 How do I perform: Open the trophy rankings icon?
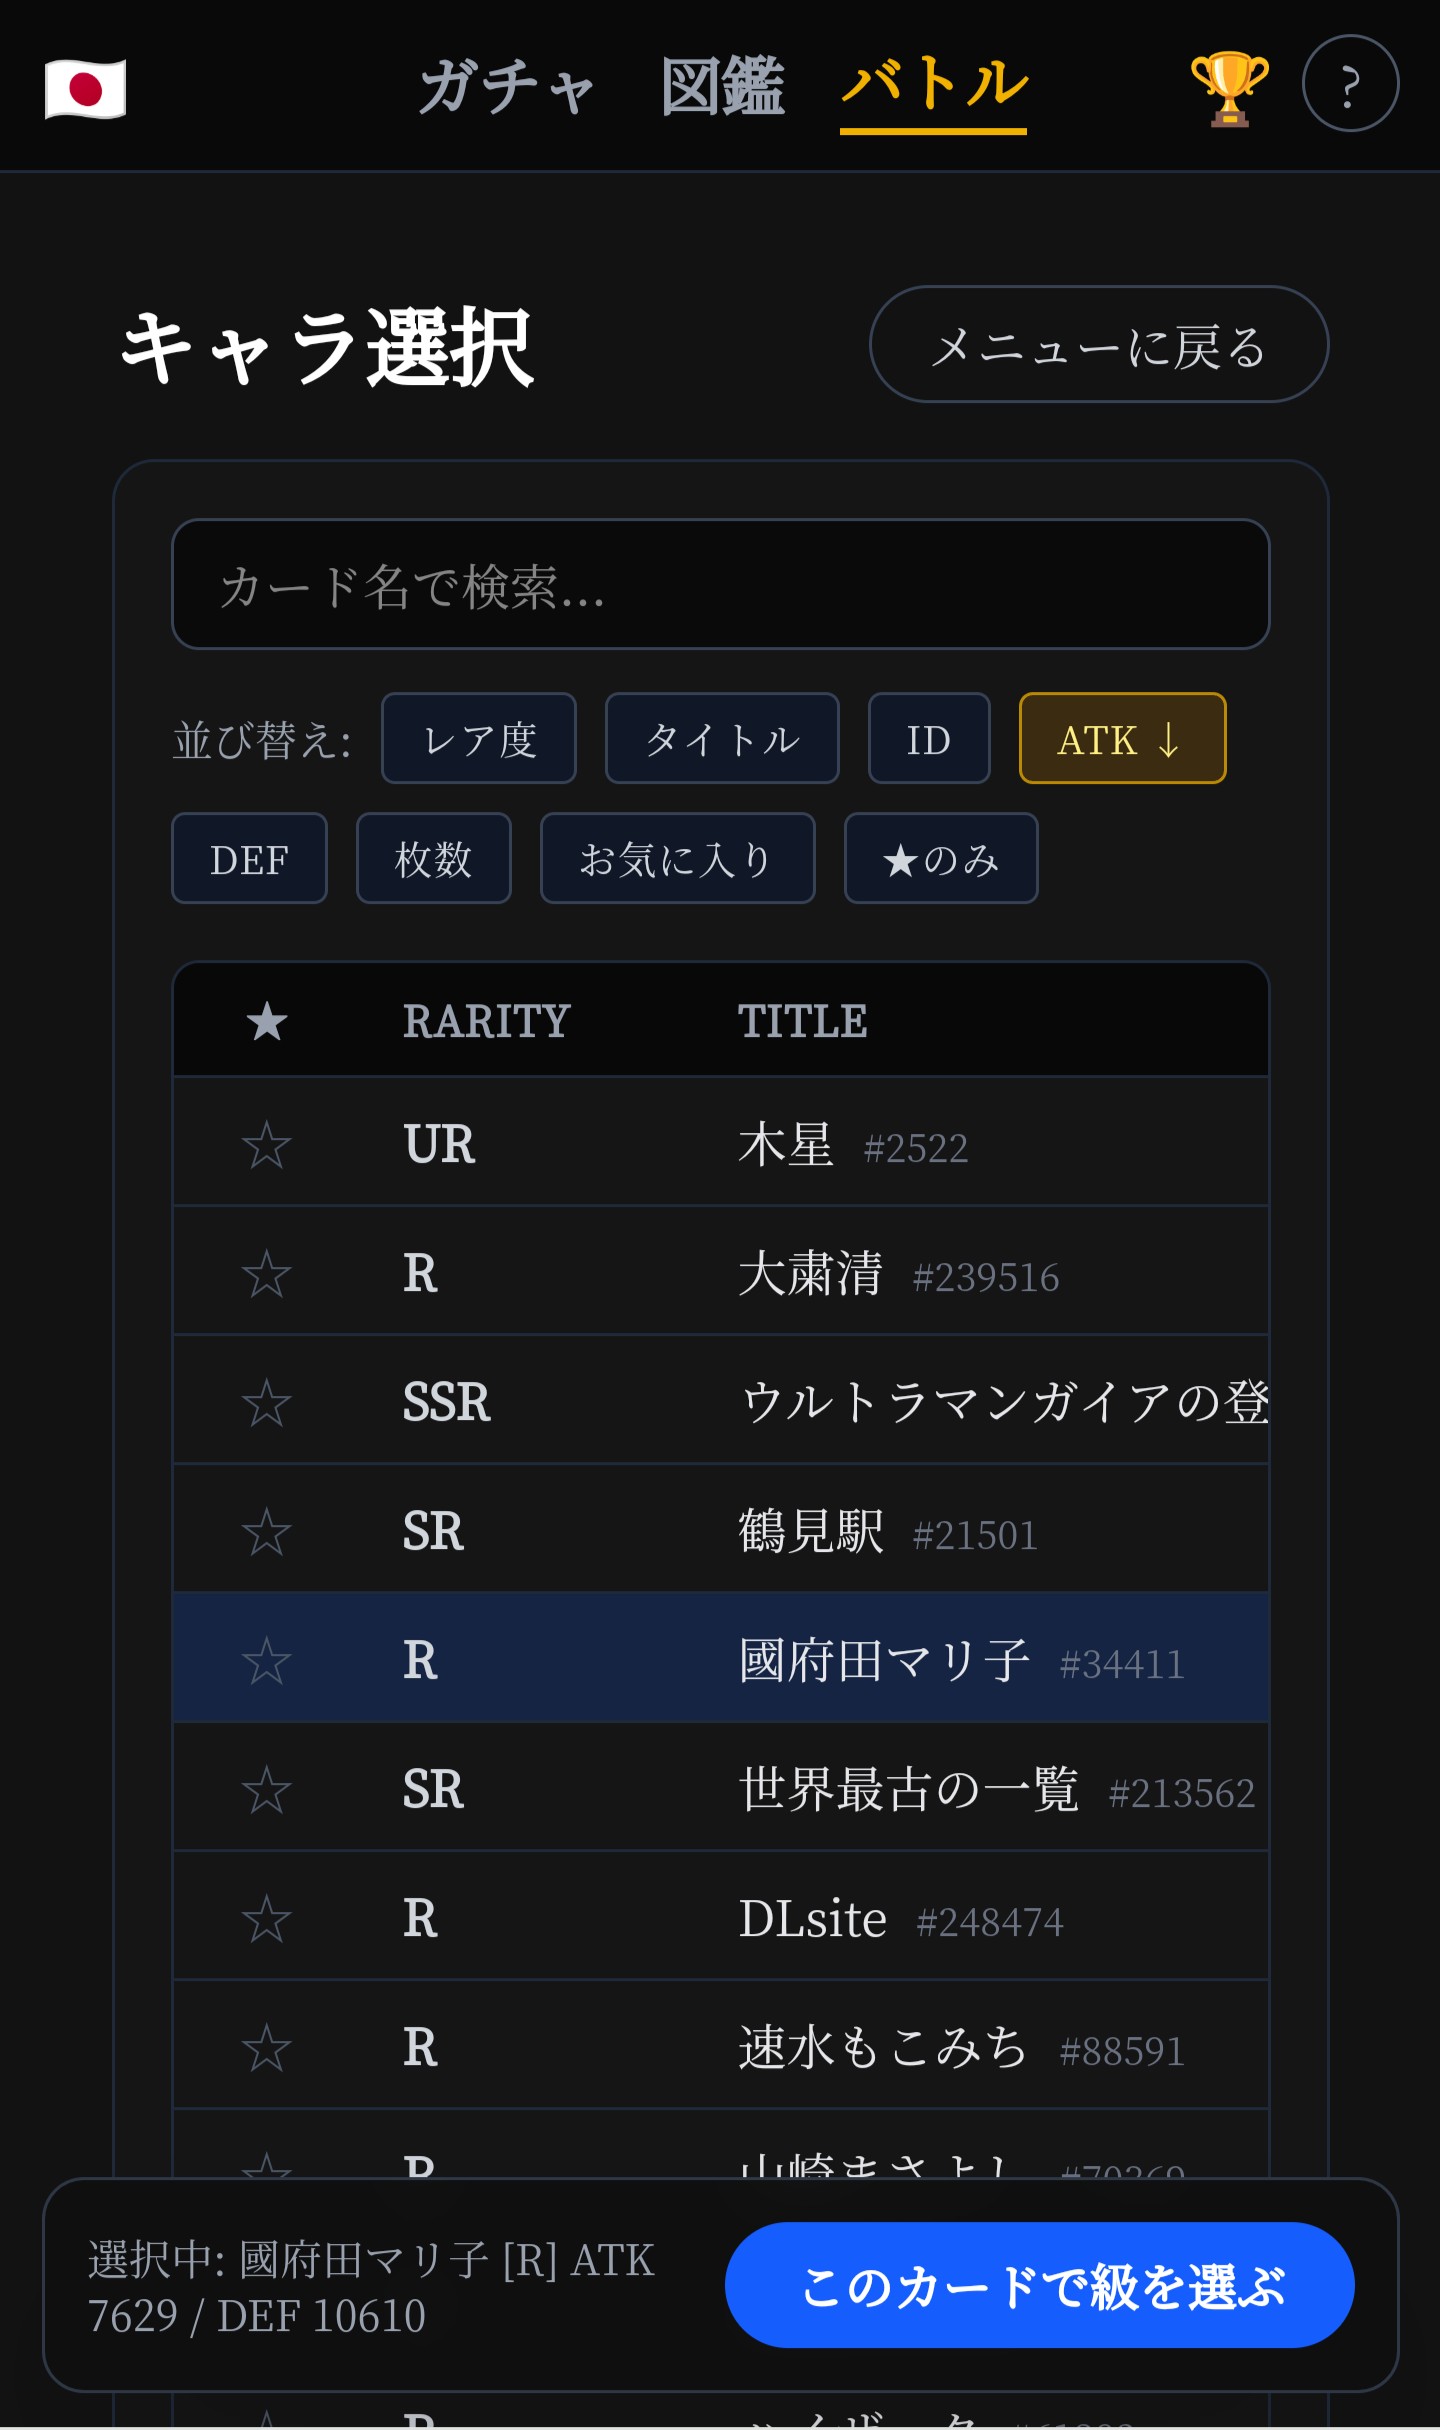coord(1229,88)
